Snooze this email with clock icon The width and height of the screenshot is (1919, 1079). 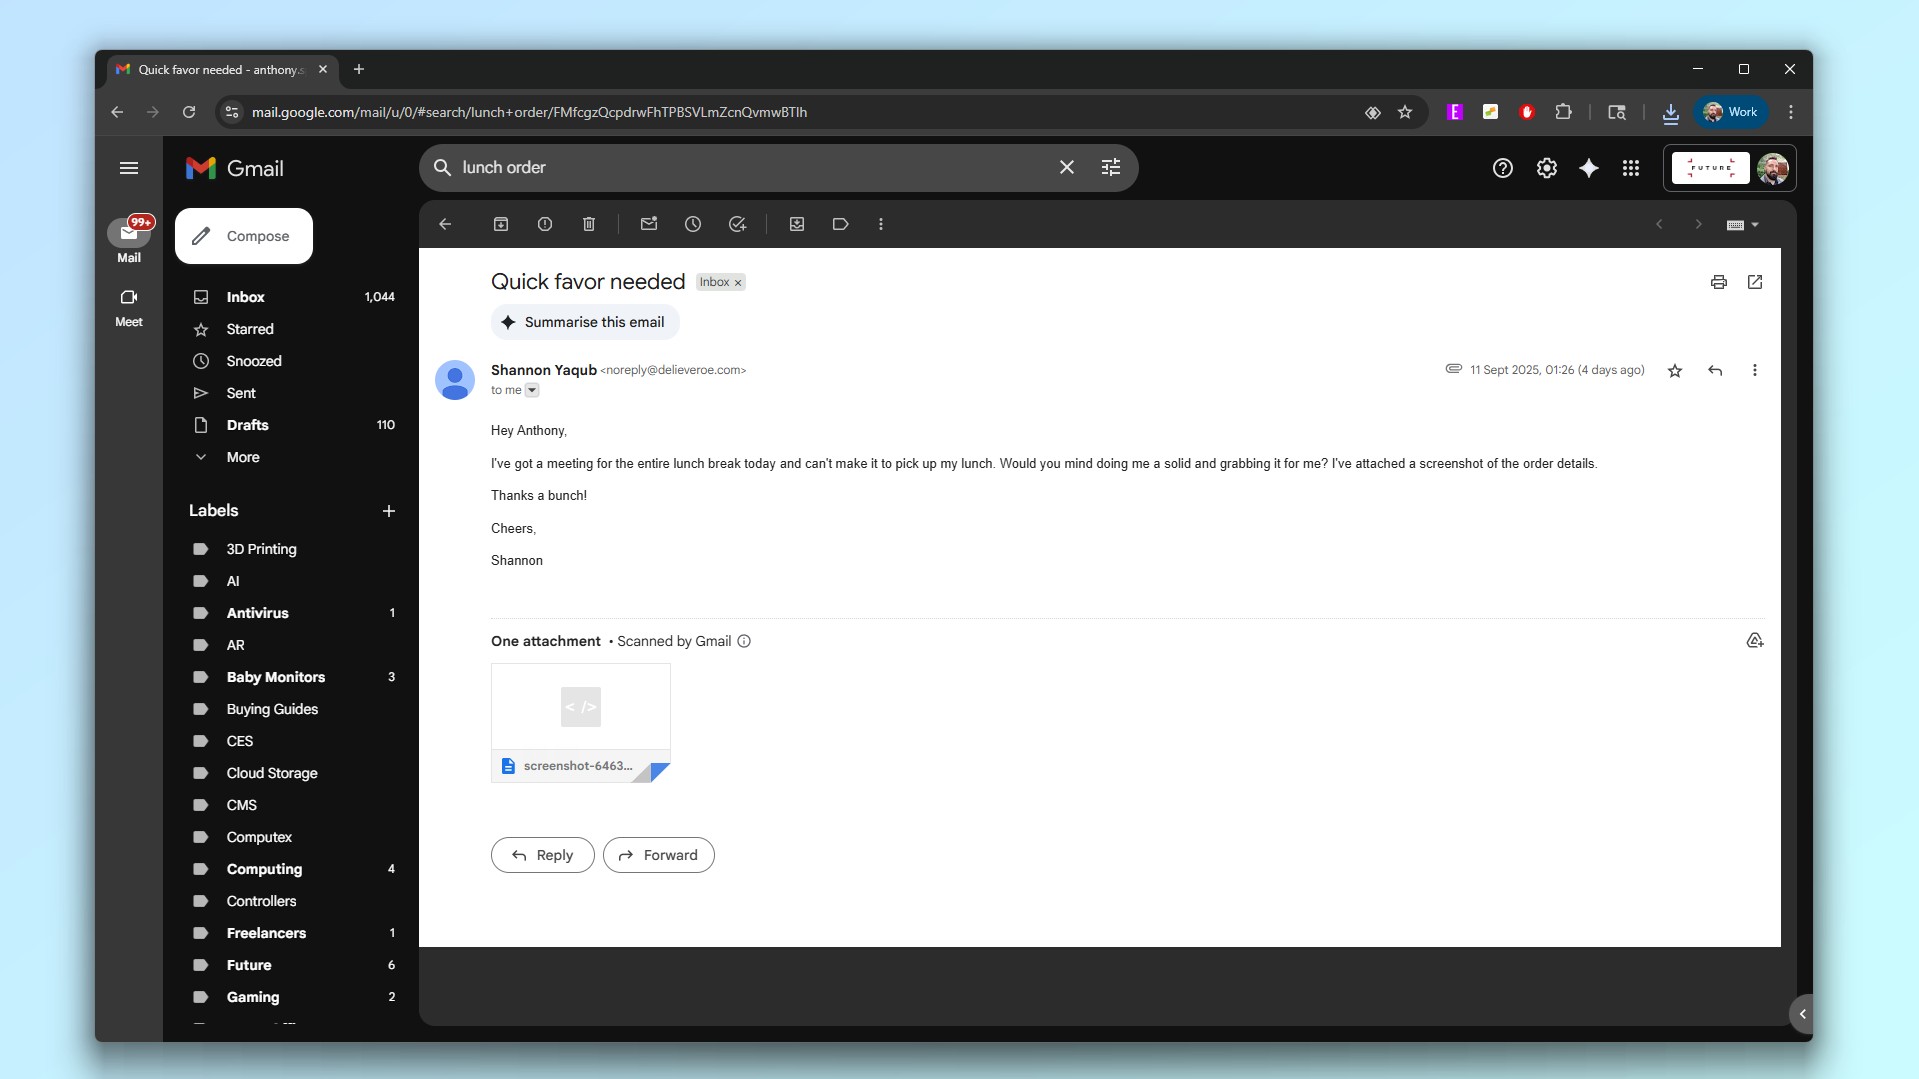point(693,224)
